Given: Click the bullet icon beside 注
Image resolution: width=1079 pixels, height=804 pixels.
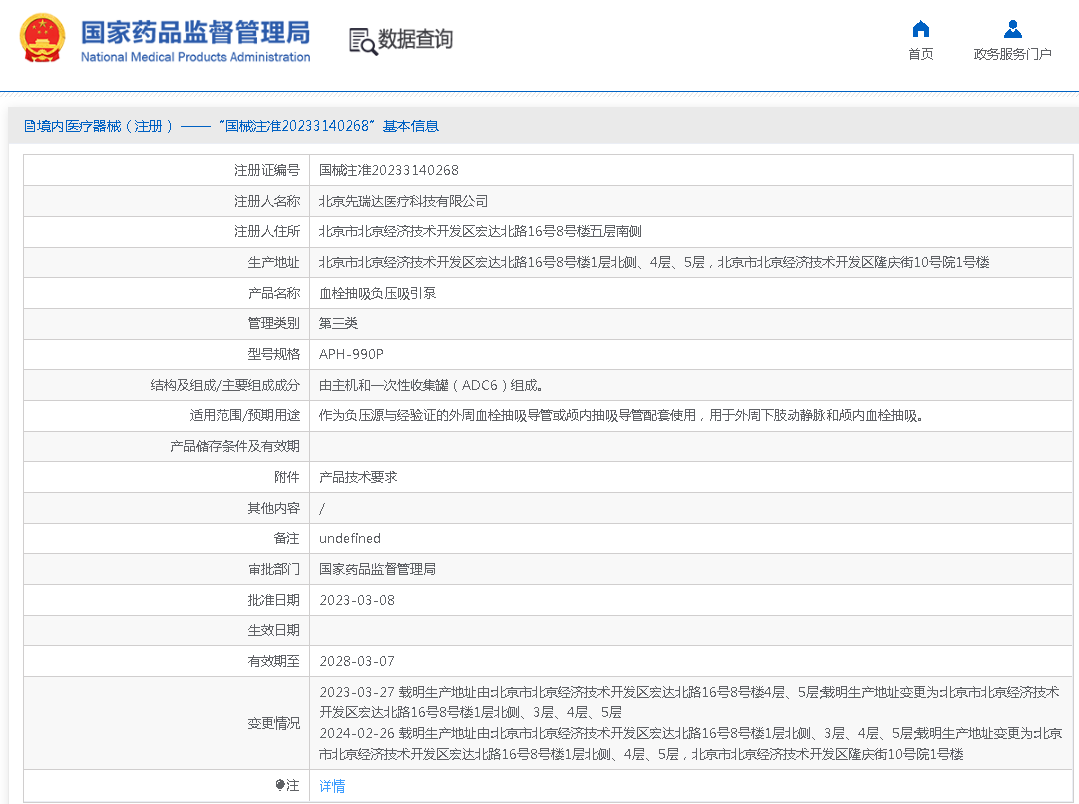Looking at the screenshot, I should (x=280, y=786).
